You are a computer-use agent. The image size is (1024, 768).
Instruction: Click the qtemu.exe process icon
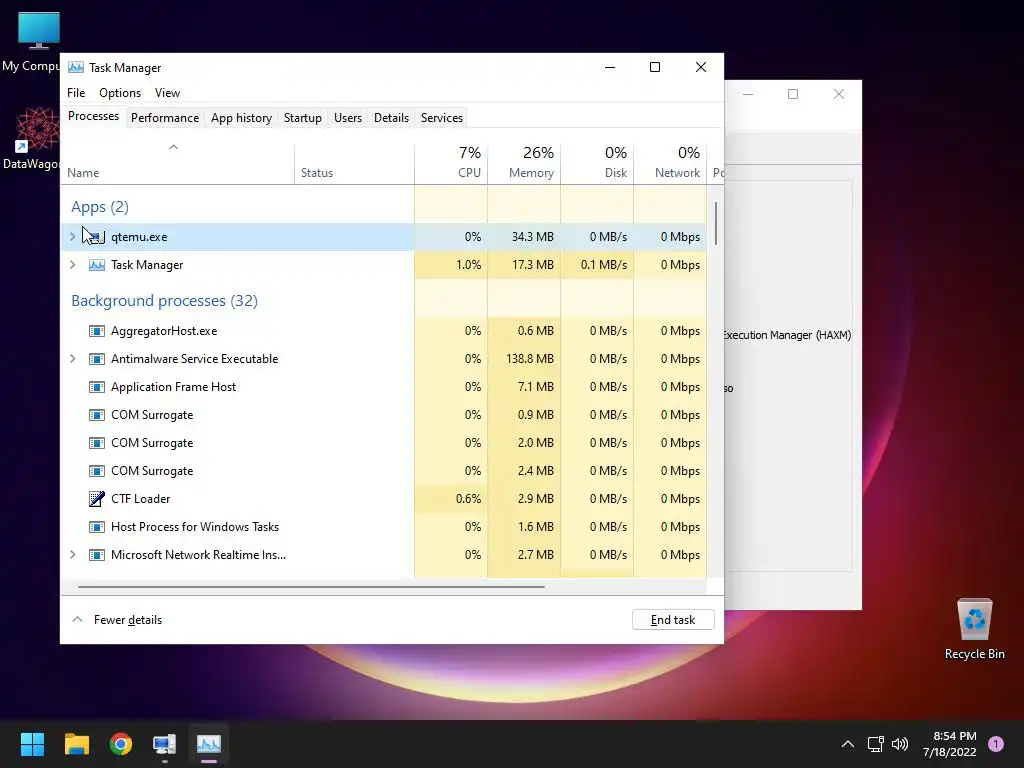tap(96, 236)
